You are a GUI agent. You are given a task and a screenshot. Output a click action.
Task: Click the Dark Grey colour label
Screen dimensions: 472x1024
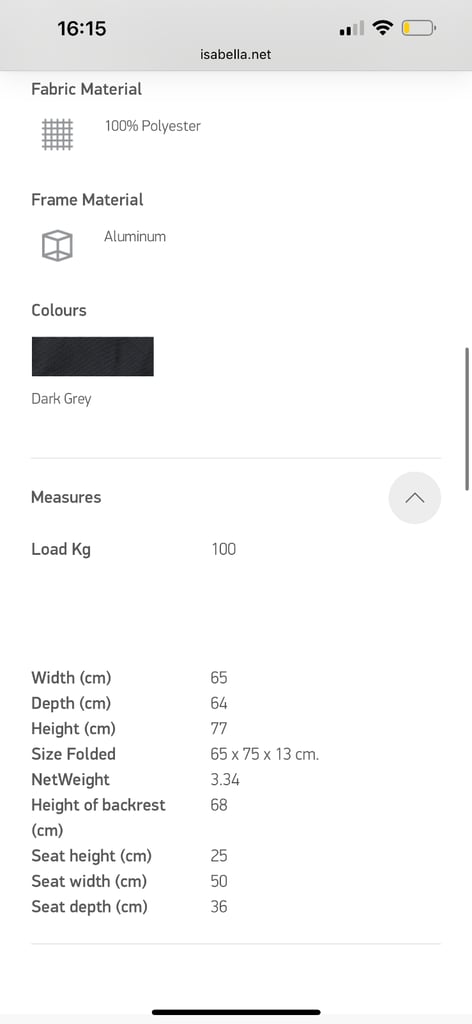tap(61, 398)
